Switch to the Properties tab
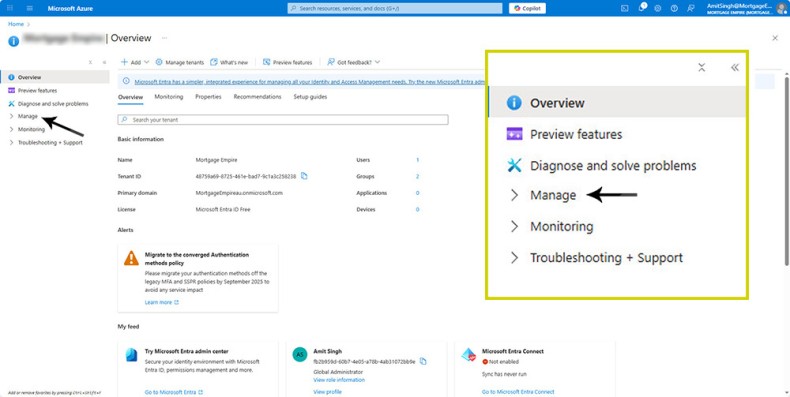This screenshot has height=397, width=790. coord(208,97)
